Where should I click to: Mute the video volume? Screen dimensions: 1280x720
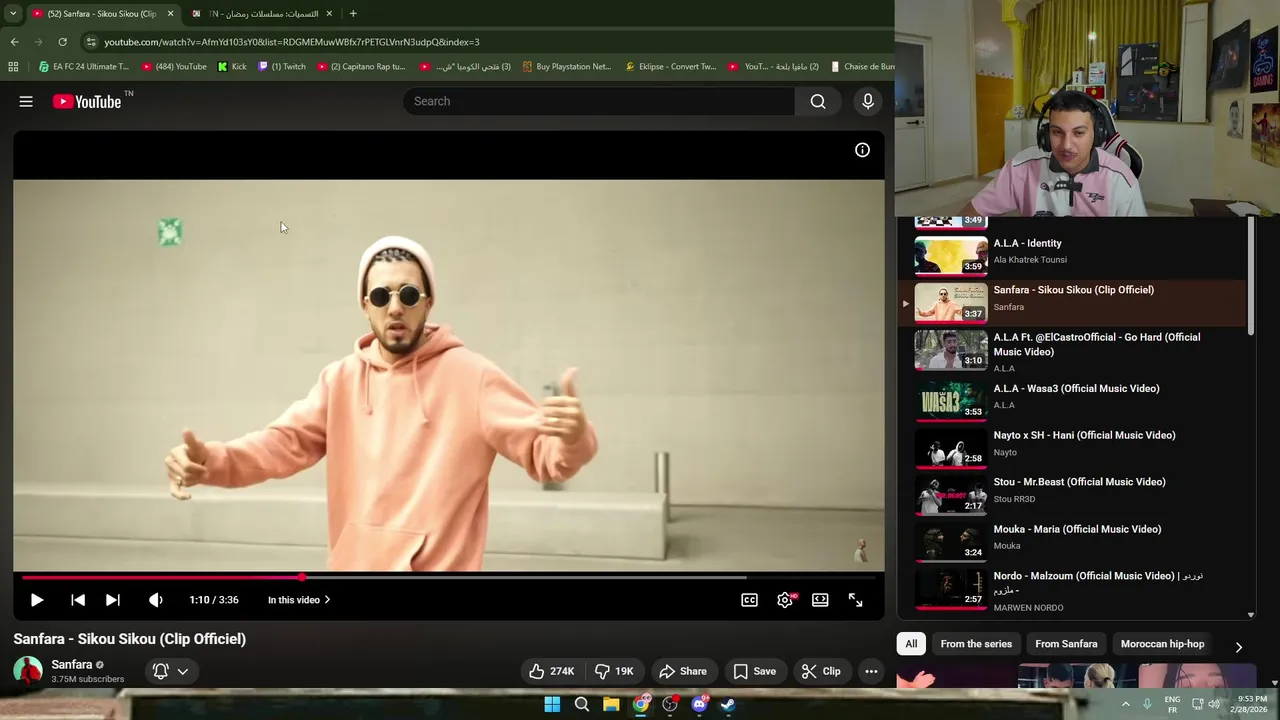(155, 600)
